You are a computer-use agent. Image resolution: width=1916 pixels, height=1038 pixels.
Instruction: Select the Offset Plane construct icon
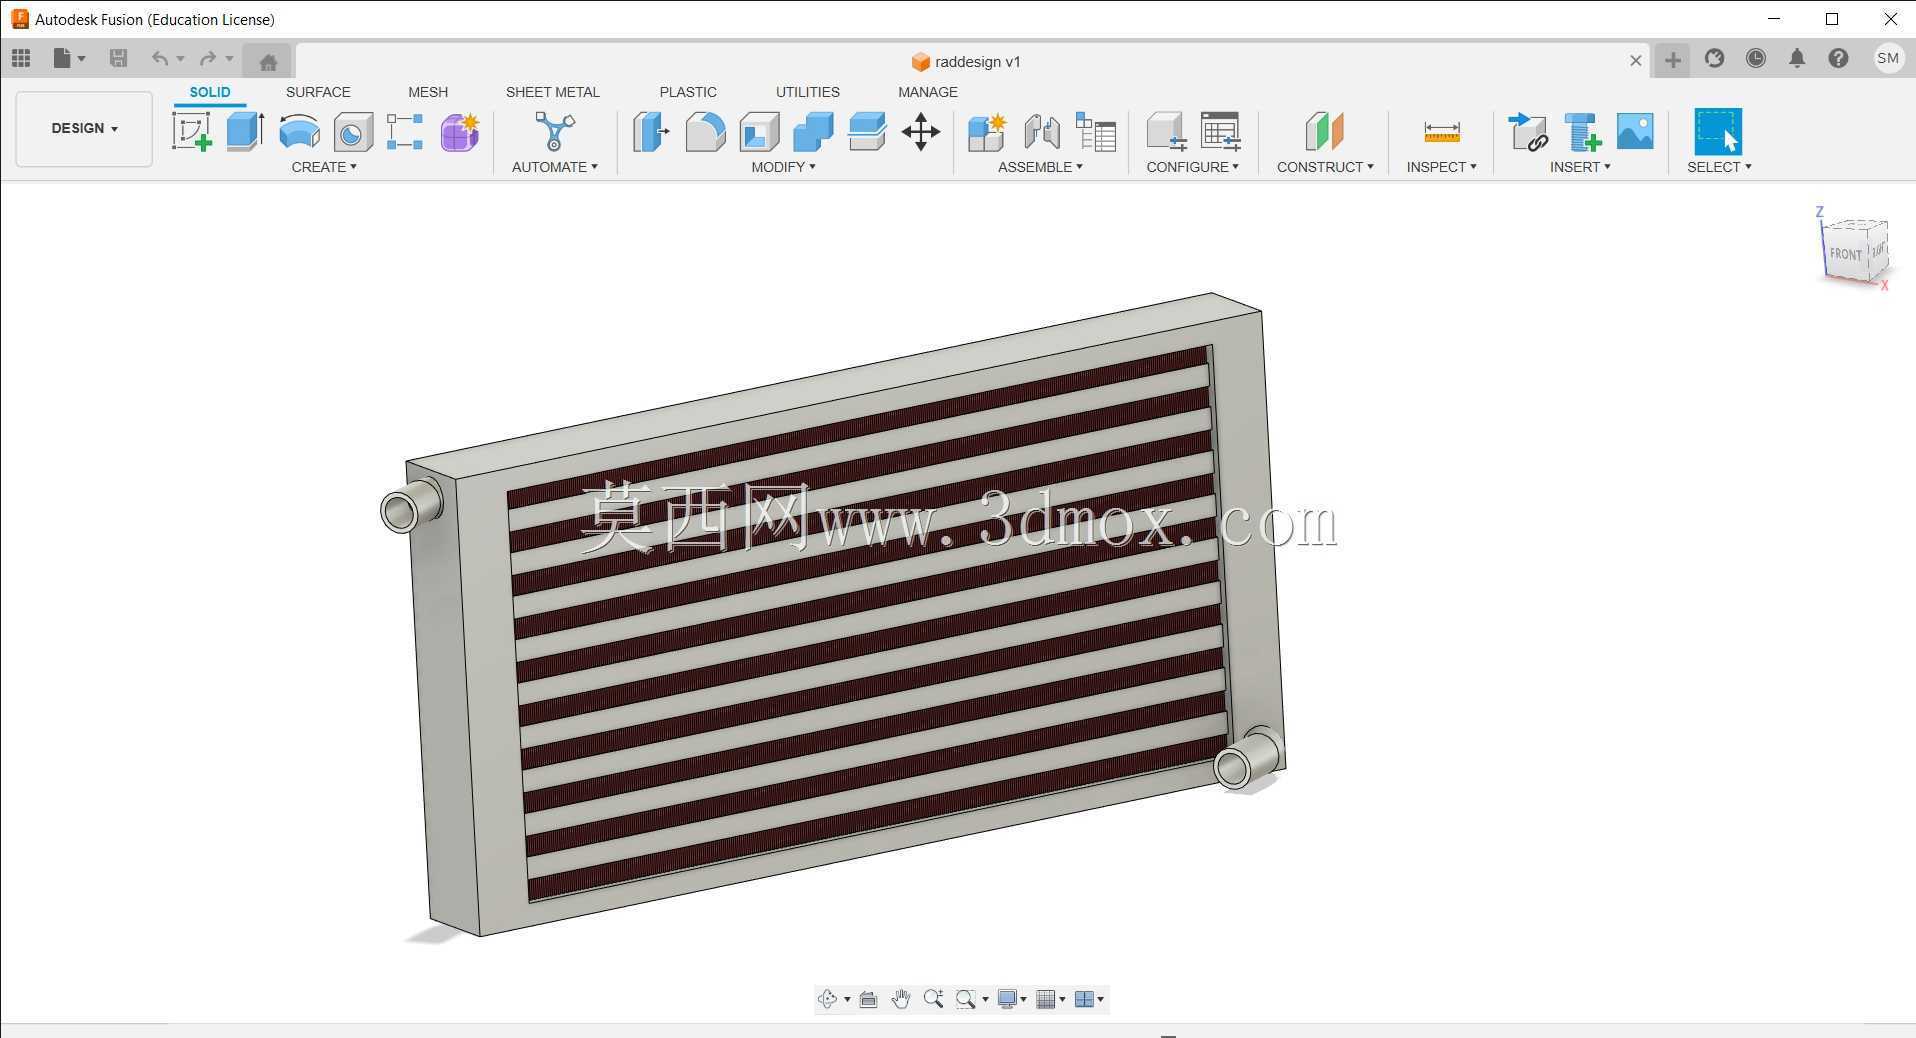1324,131
